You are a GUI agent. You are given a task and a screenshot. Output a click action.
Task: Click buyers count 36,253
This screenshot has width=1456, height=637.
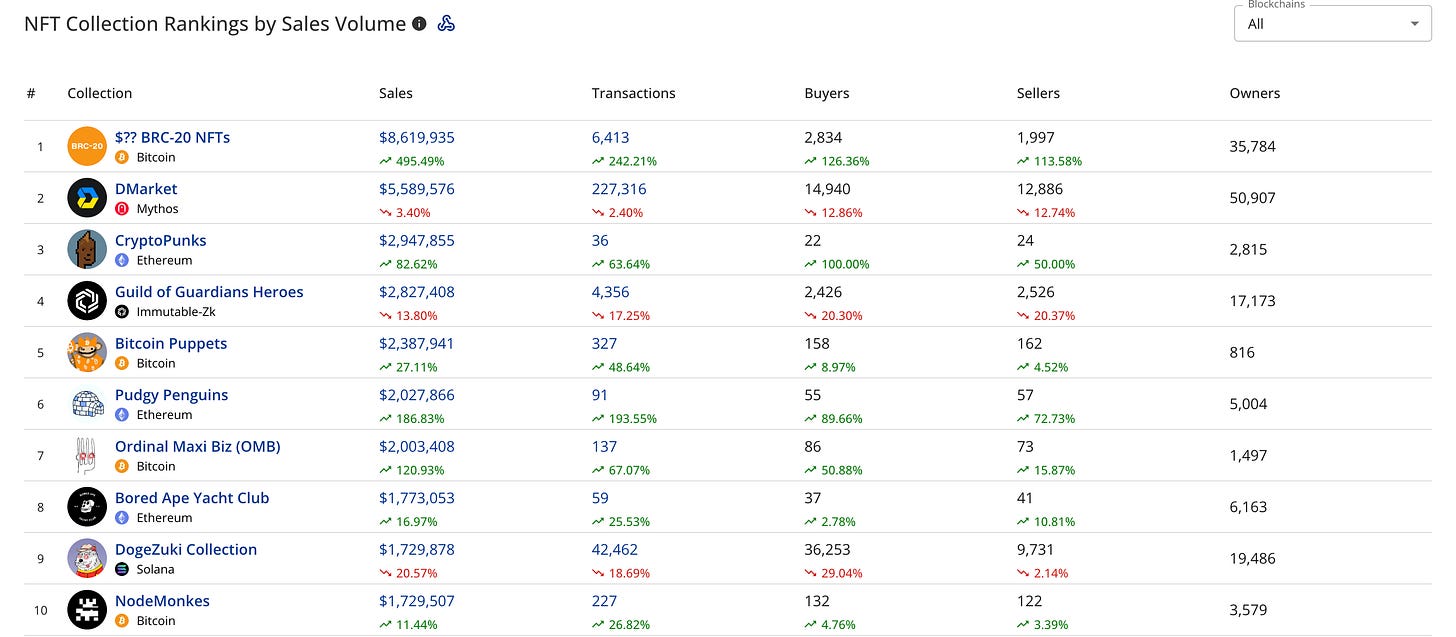click(827, 549)
